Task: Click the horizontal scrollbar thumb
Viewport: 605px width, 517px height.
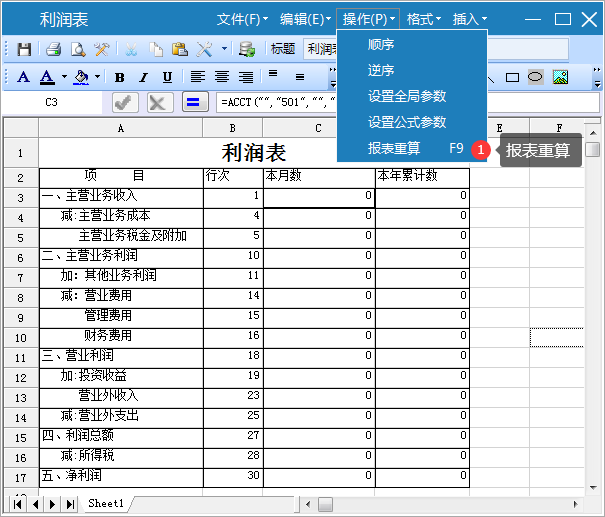Action: (326, 504)
